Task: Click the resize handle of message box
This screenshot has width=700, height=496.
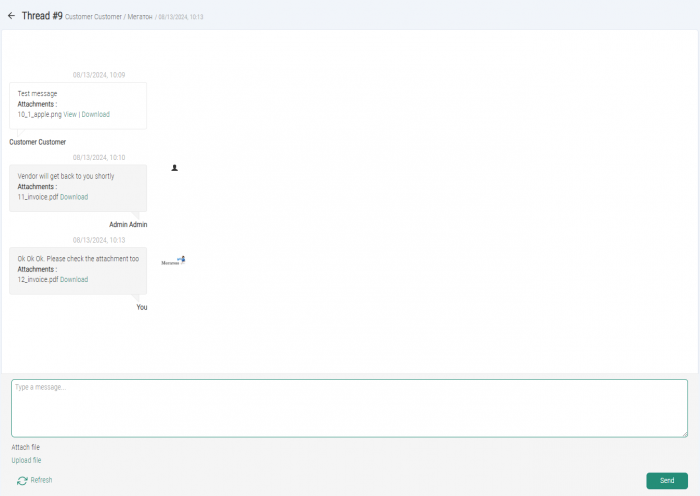Action: point(685,434)
